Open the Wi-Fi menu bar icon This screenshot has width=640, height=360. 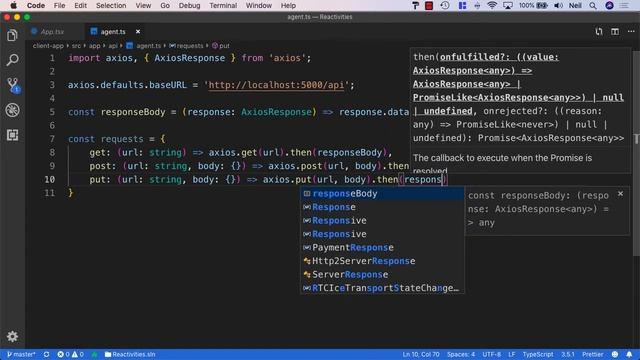(492, 5)
